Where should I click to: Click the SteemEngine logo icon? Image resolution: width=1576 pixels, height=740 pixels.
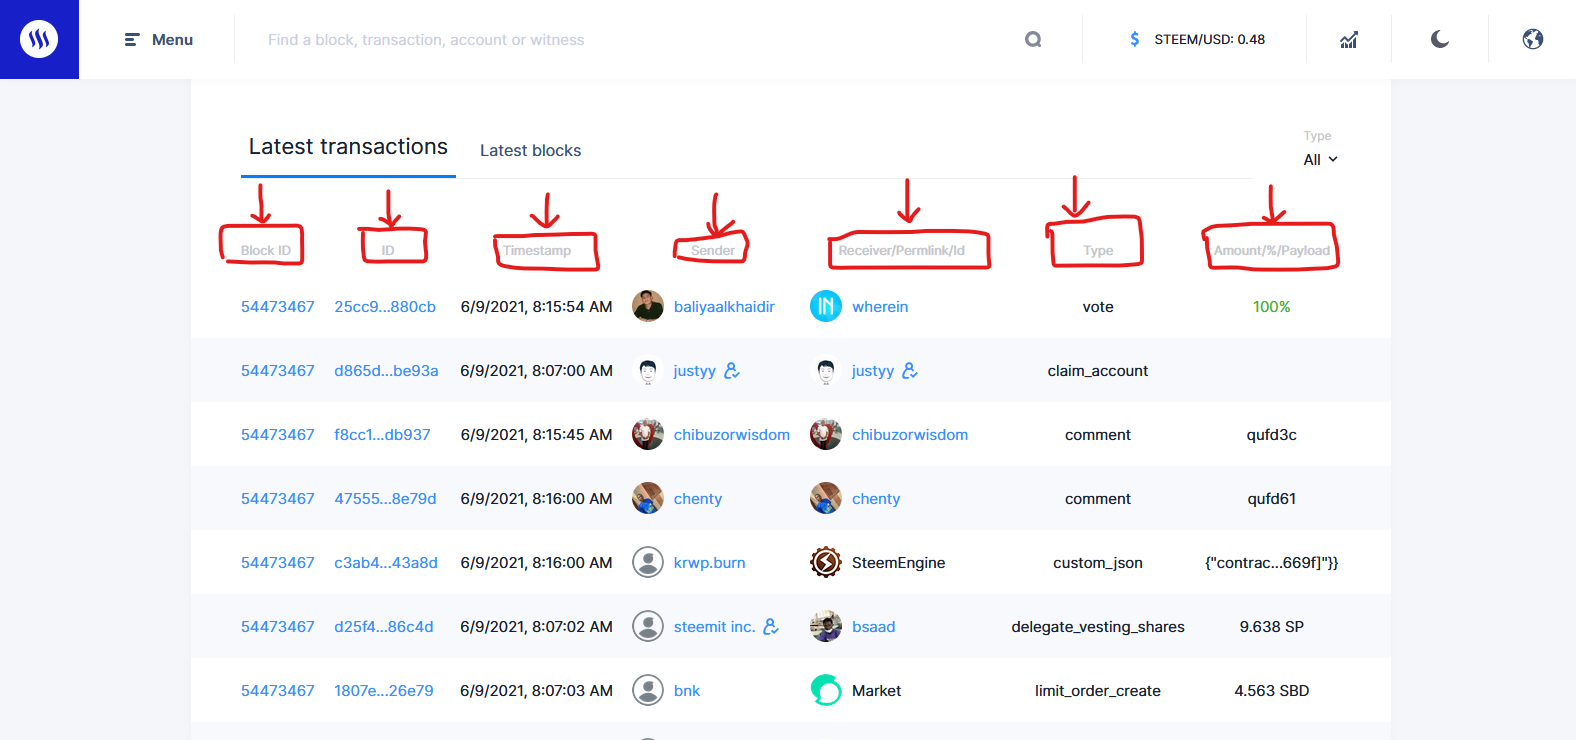click(826, 562)
